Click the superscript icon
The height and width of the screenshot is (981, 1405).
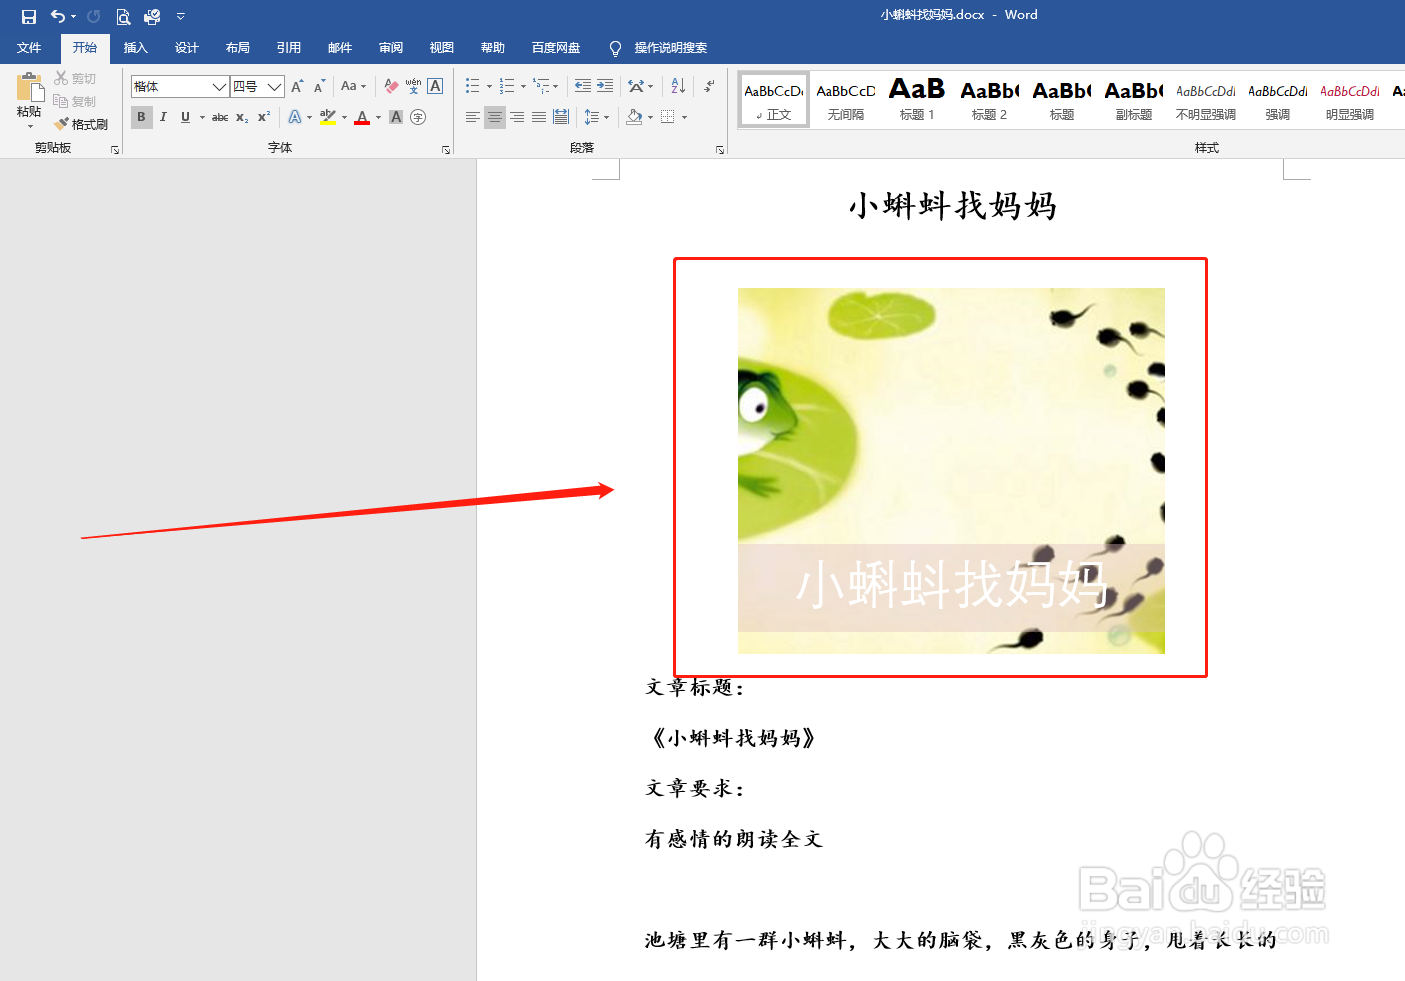coord(261,117)
